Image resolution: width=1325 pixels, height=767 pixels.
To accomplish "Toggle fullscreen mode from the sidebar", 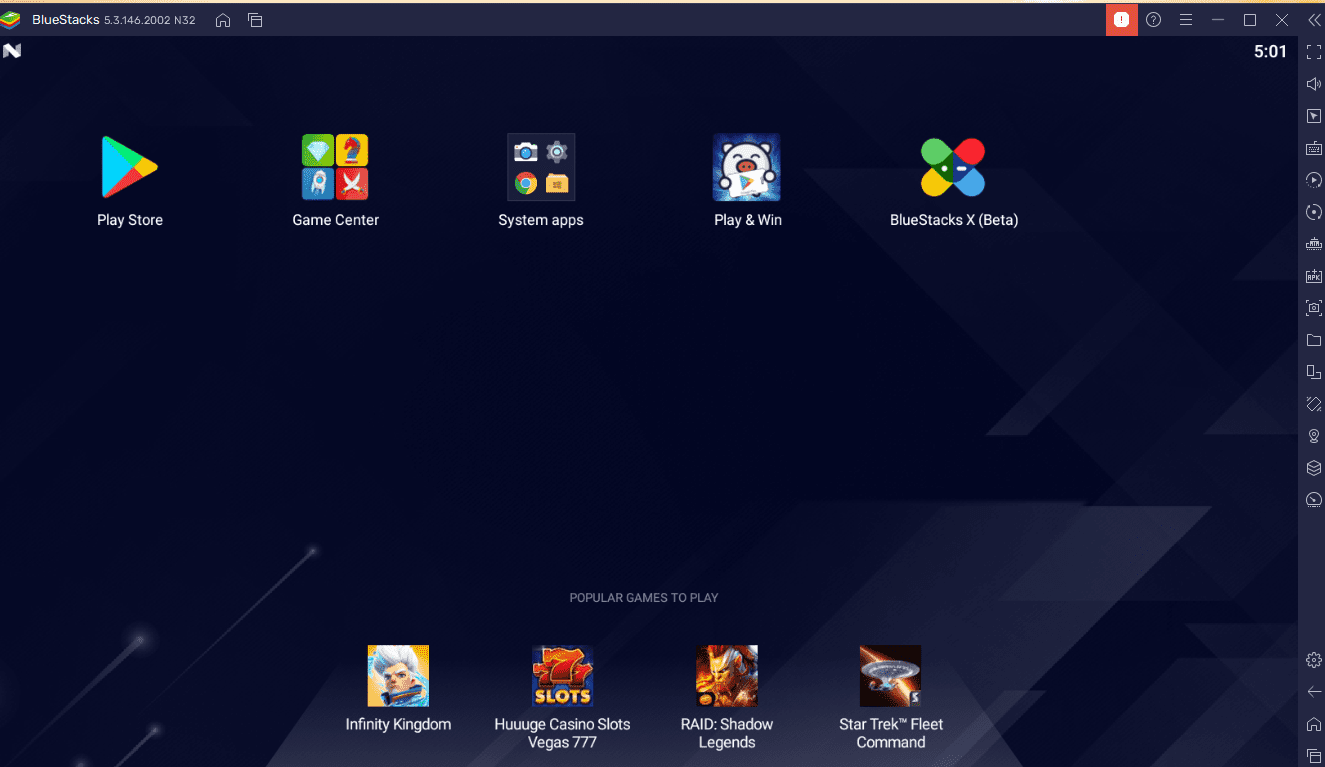I will (x=1314, y=52).
